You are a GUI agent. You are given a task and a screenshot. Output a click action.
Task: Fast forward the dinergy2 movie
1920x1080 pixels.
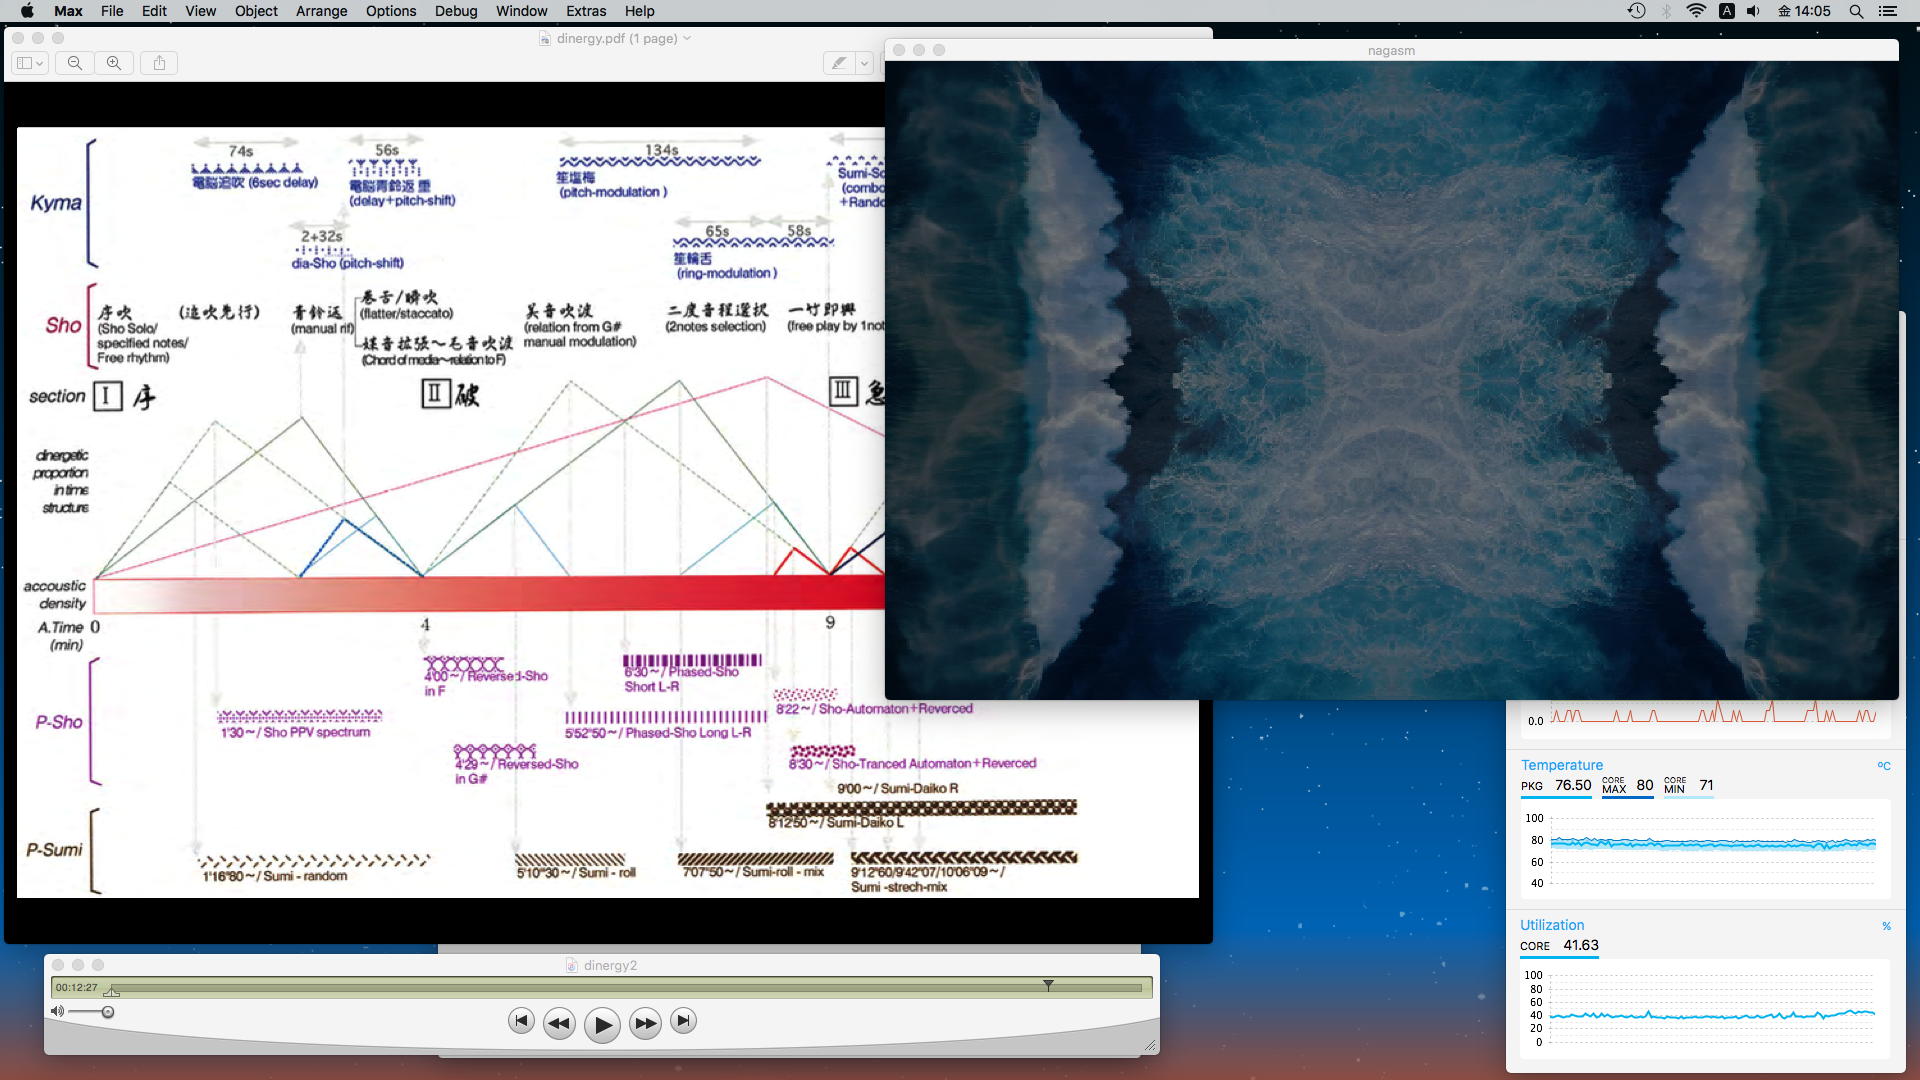pyautogui.click(x=645, y=1023)
